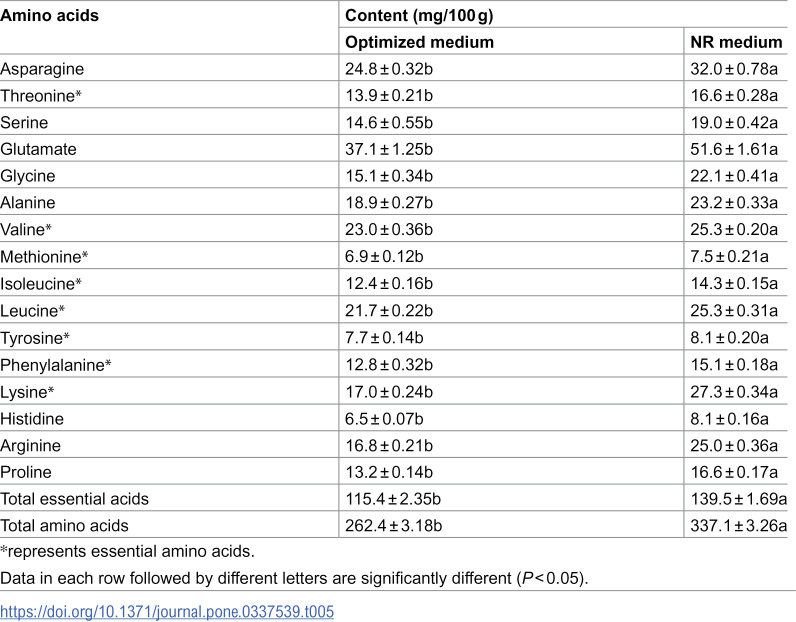Click the Total essential acids row label
The height and width of the screenshot is (622, 796).
coord(74,499)
